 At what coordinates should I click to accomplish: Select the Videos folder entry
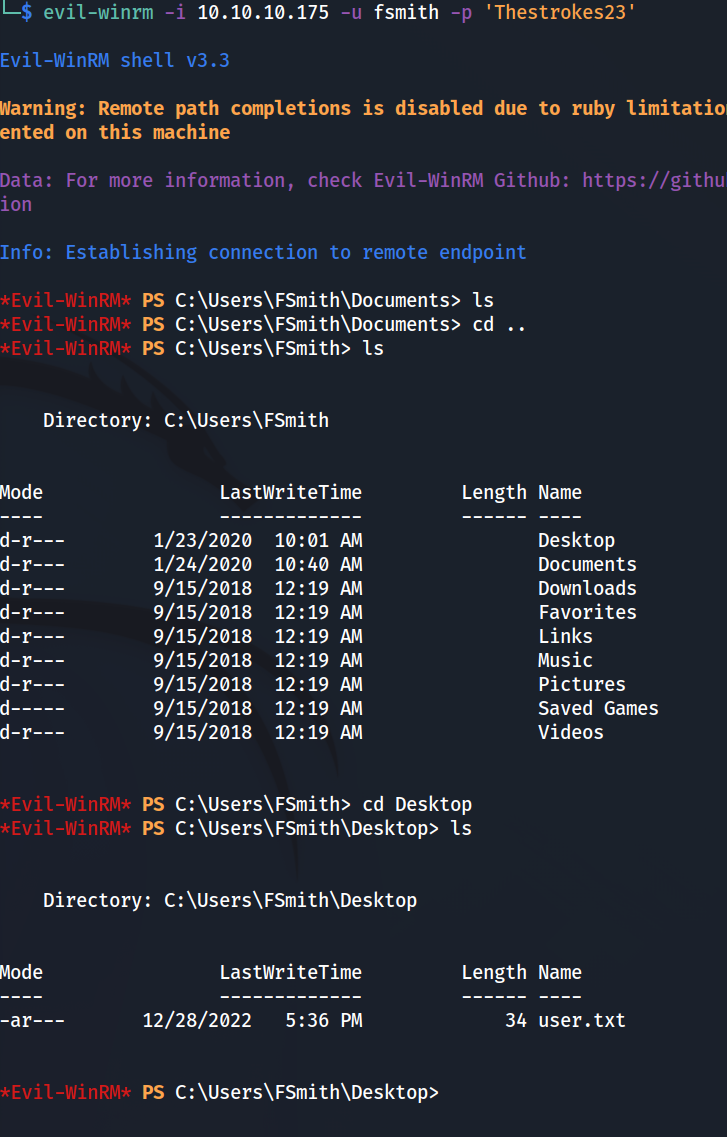point(570,733)
